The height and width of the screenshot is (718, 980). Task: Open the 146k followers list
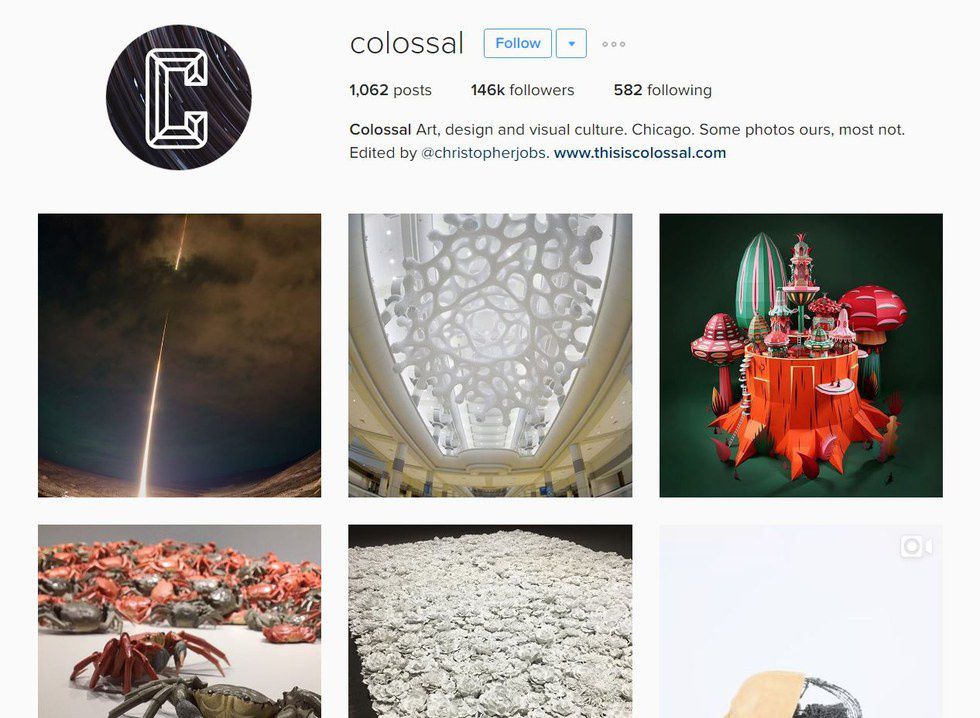(522, 90)
